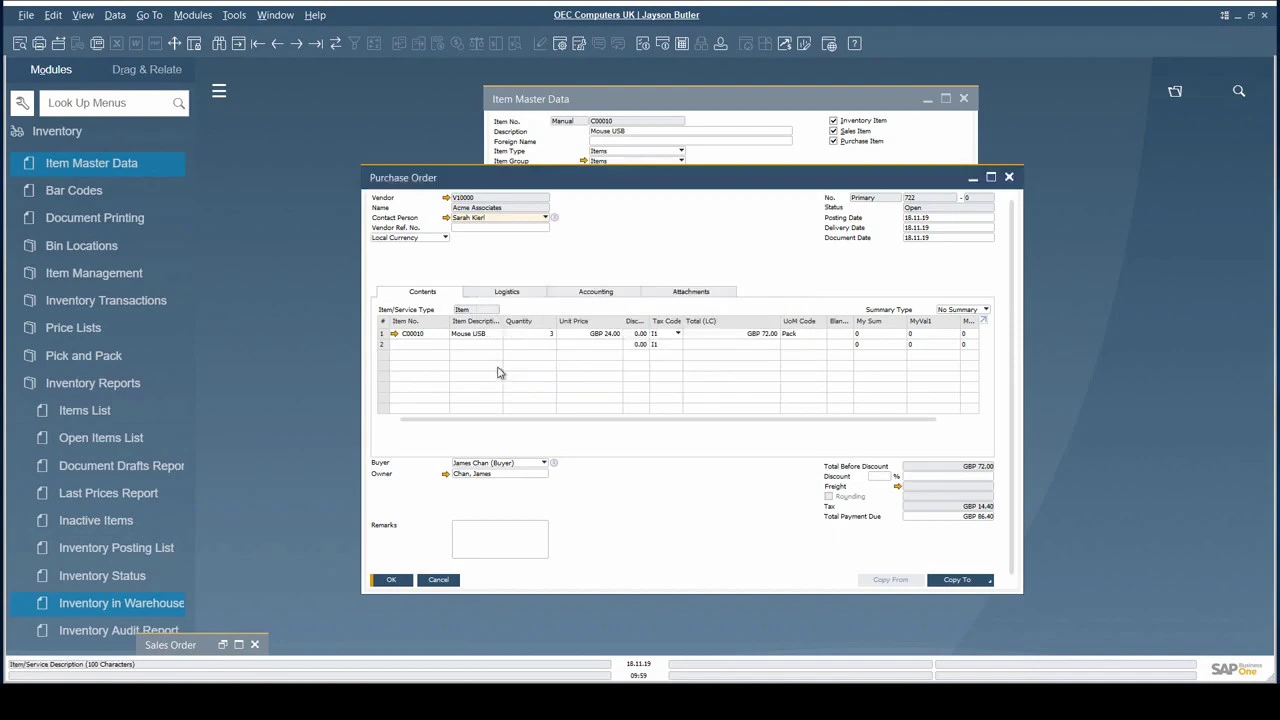
Task: Click the Print toolbar icon
Action: [x=39, y=43]
